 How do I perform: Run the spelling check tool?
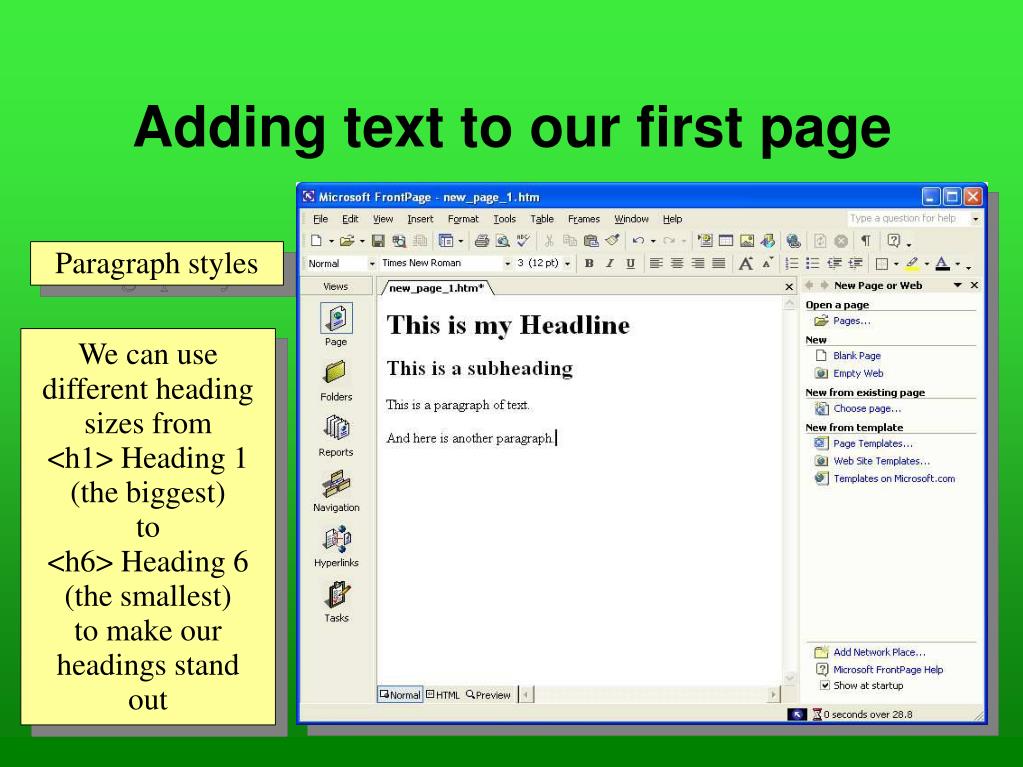[522, 241]
